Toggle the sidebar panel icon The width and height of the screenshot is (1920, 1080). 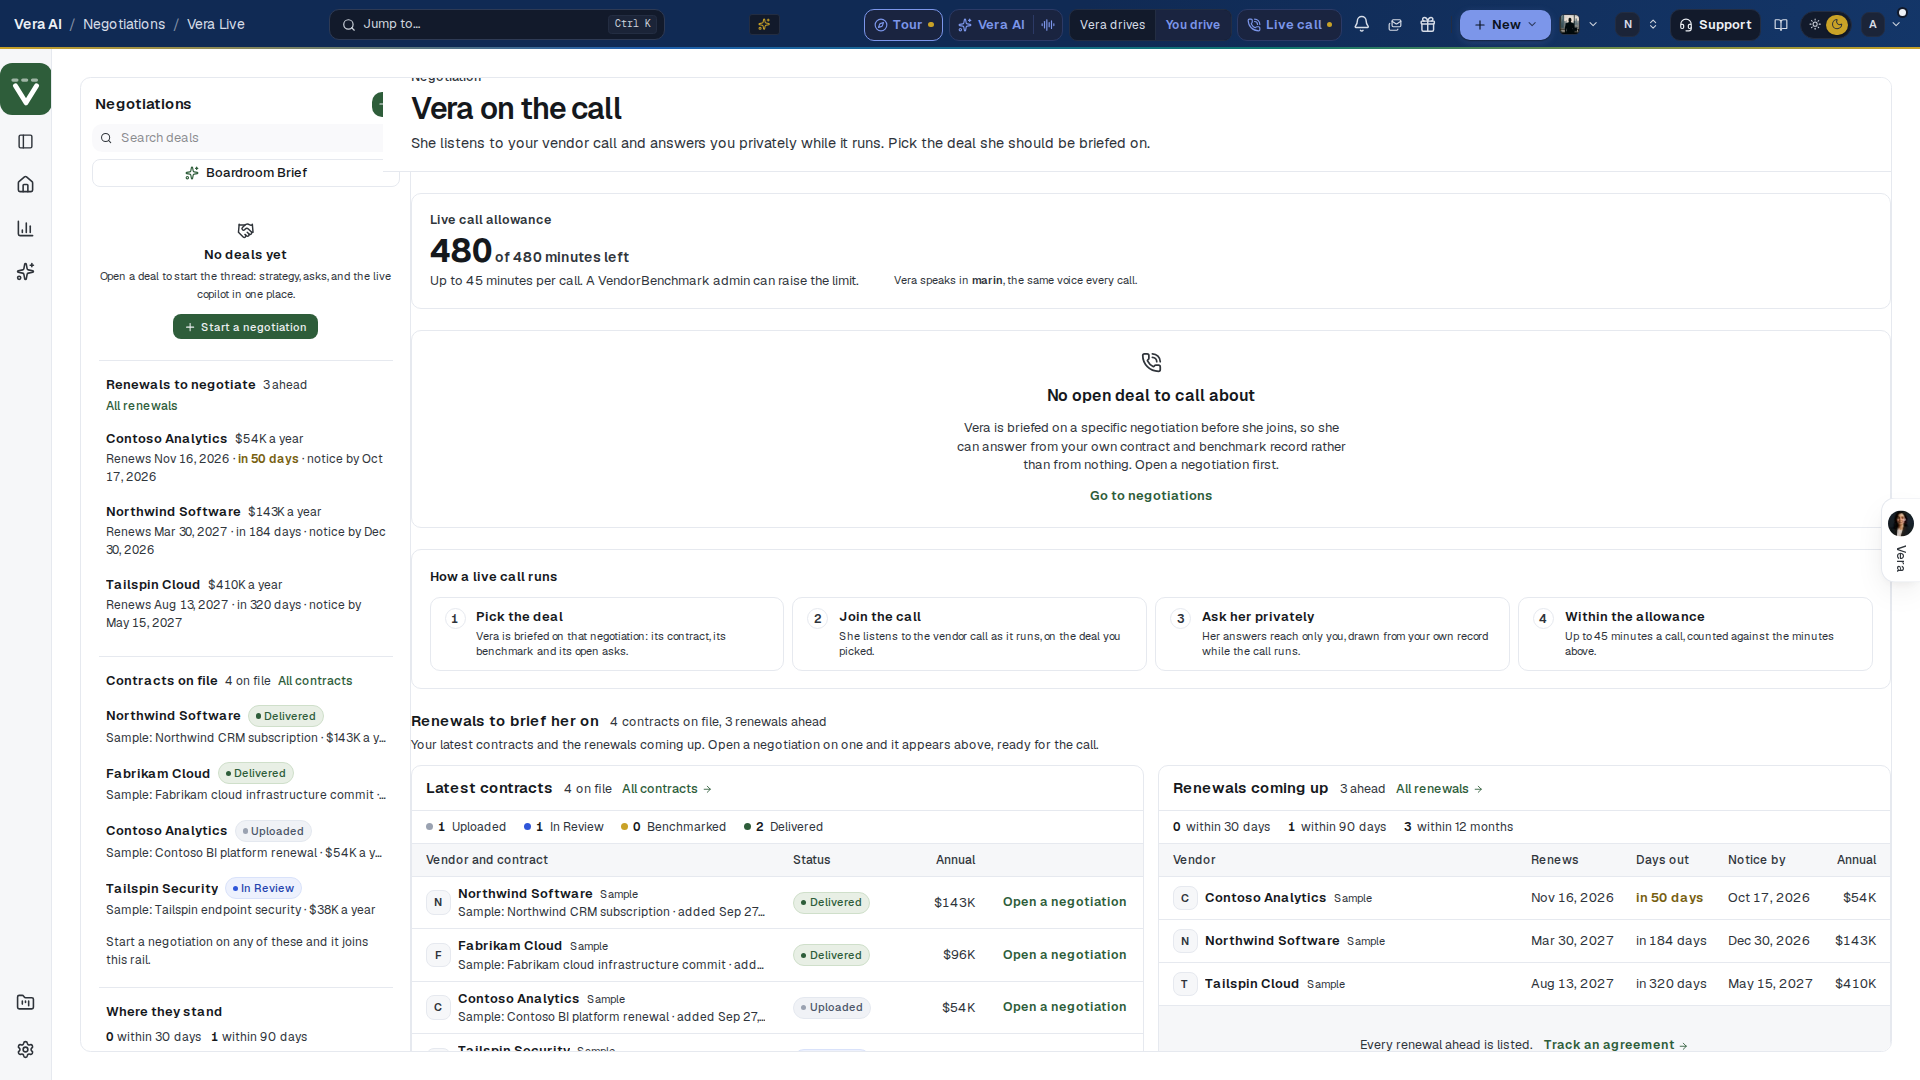coord(26,142)
